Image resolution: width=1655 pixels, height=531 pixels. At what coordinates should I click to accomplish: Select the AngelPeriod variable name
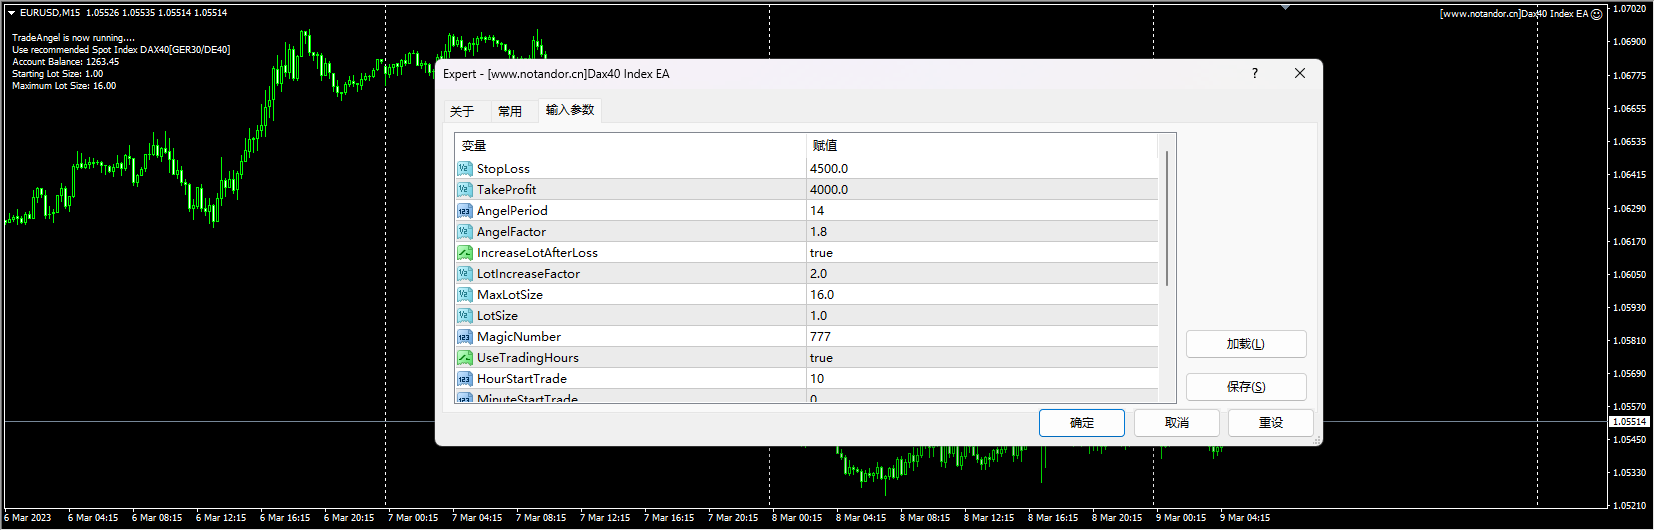point(512,211)
